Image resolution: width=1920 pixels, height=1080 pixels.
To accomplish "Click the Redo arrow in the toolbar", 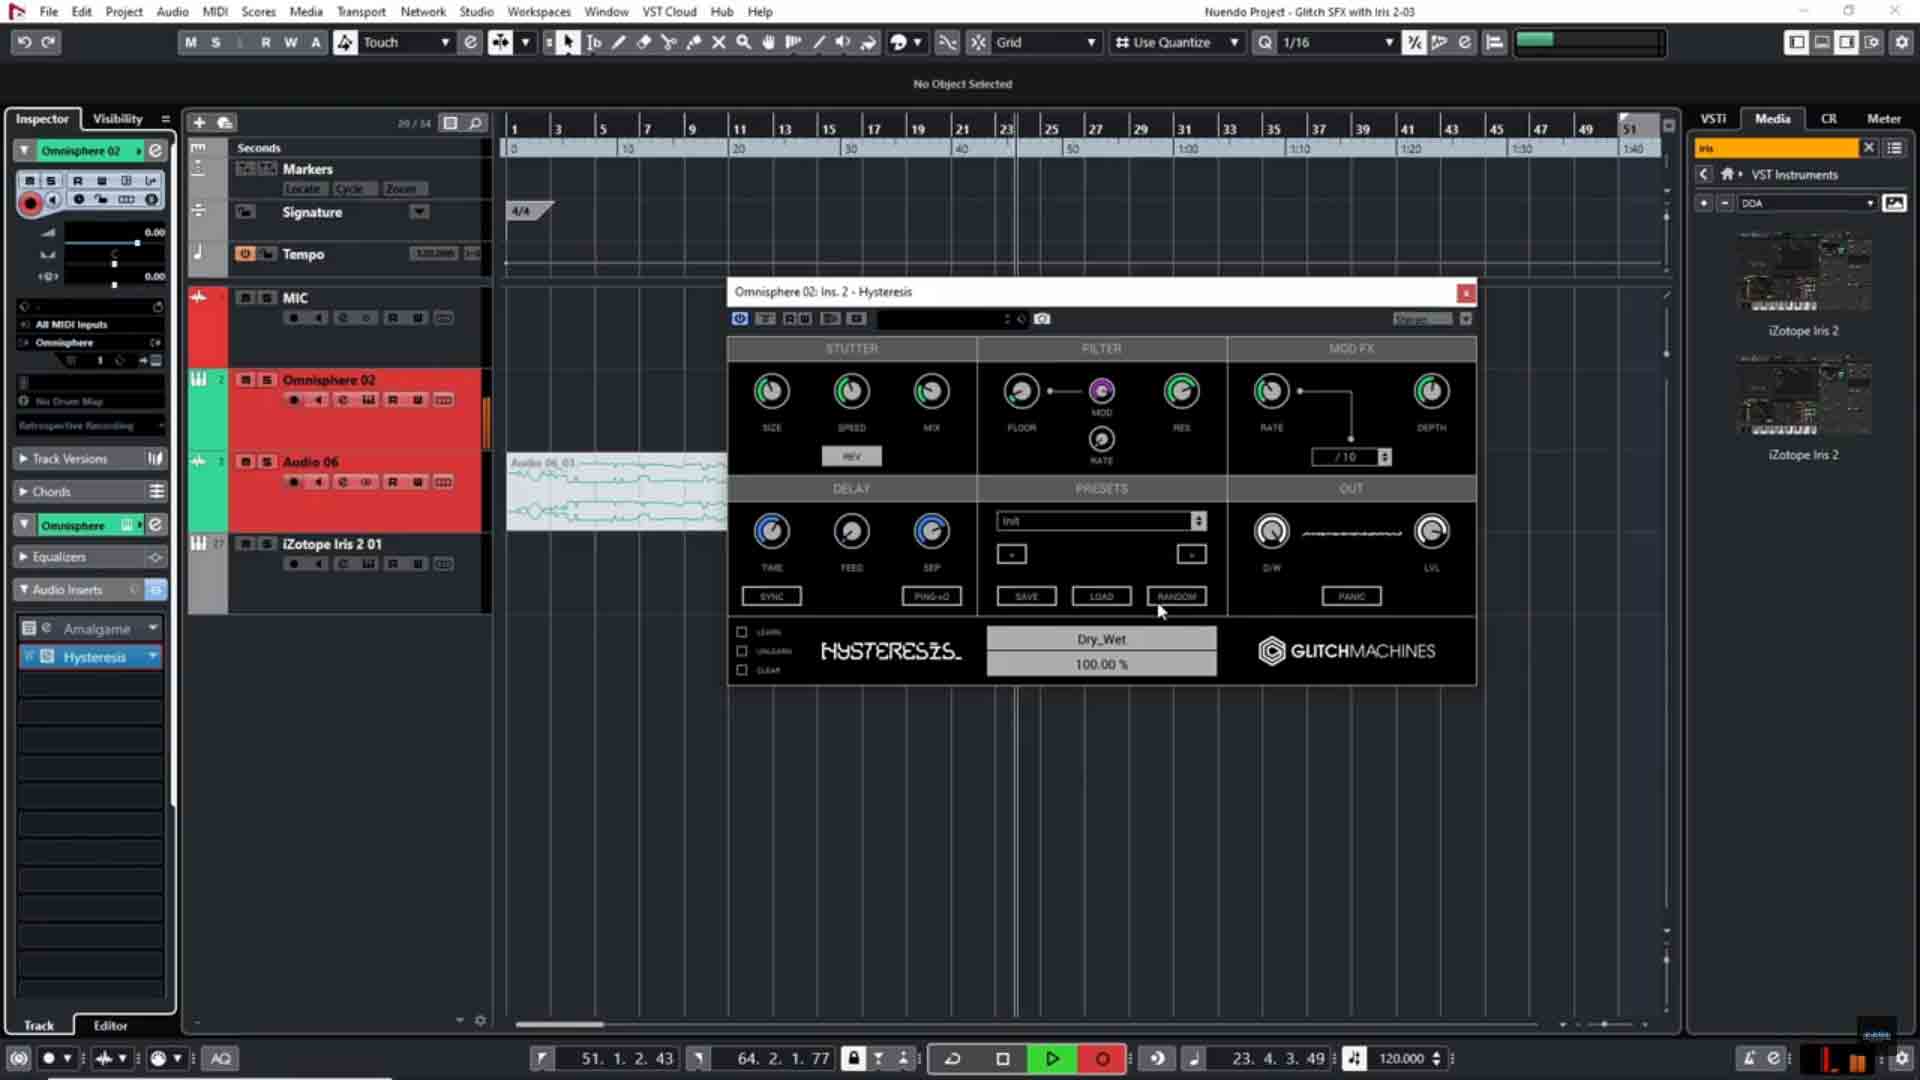I will 48,42.
